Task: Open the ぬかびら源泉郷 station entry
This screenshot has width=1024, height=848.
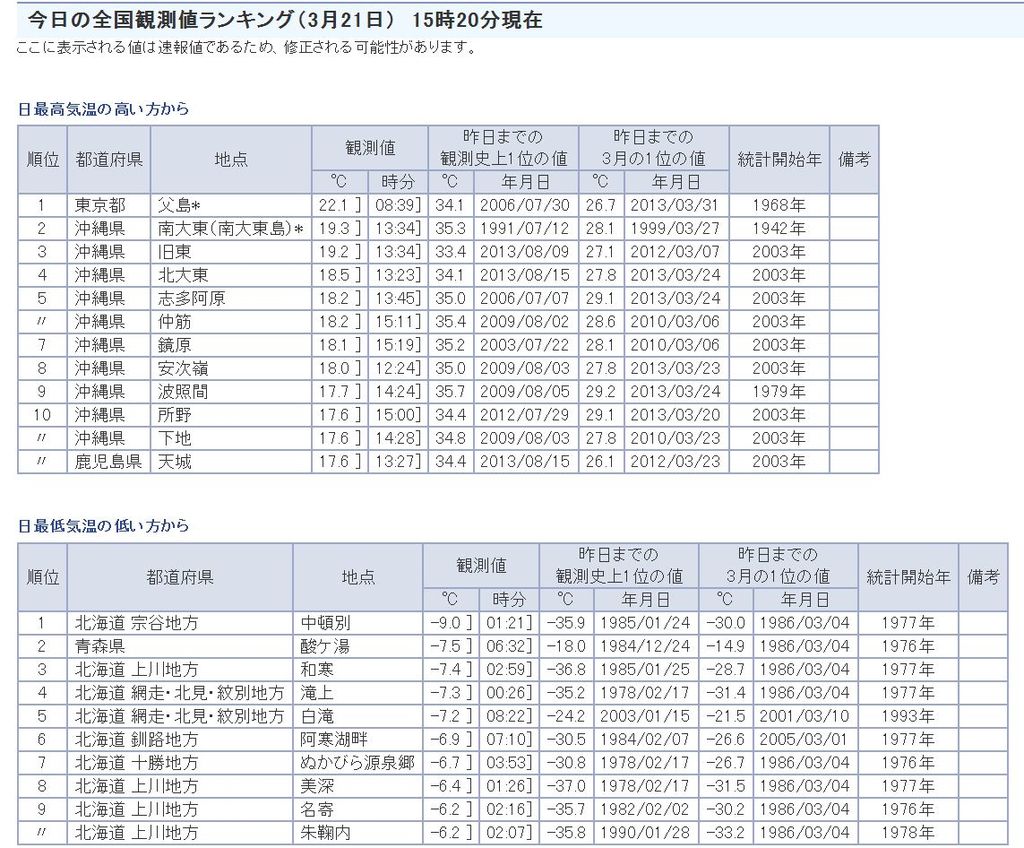Action: 356,762
